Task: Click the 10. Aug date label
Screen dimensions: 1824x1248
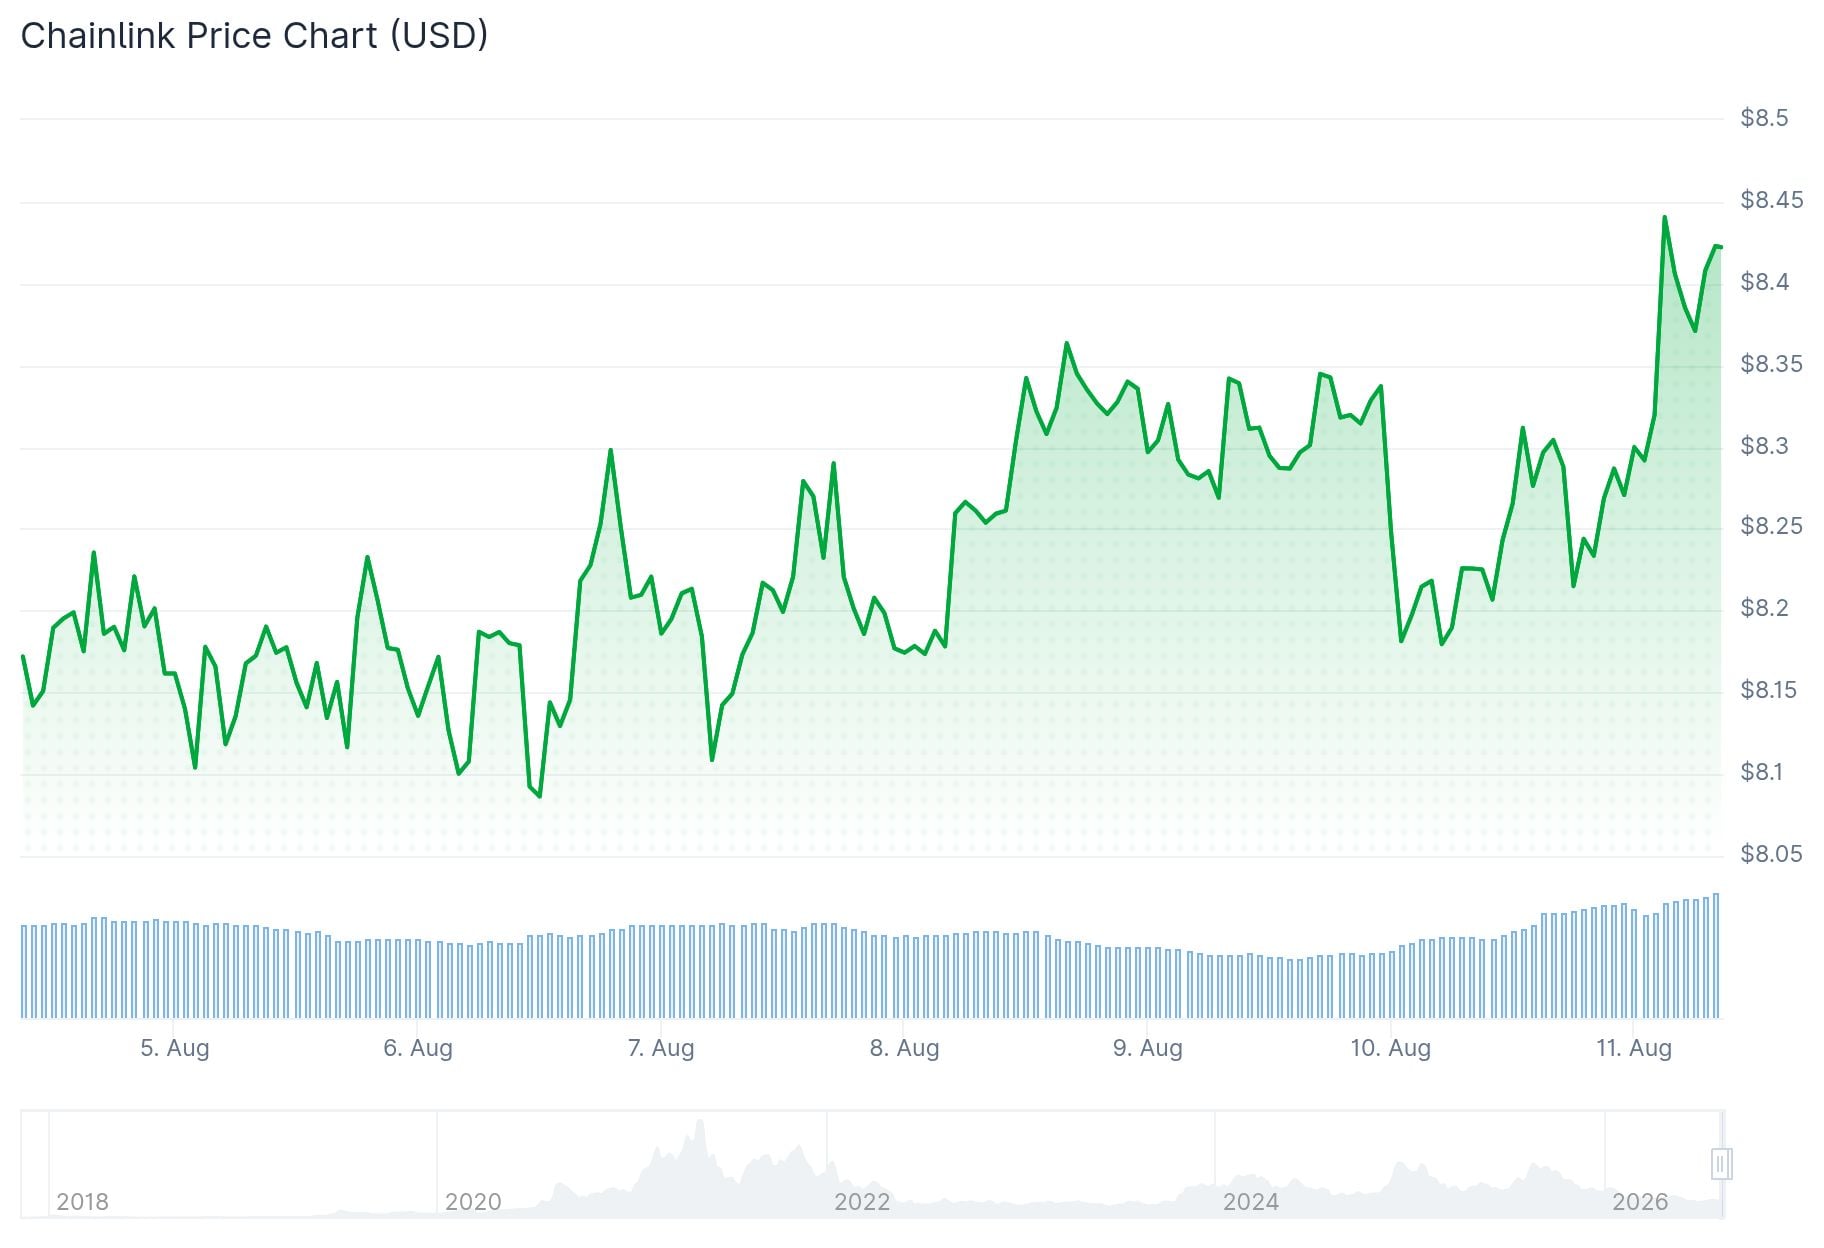Action: coord(1391,1048)
